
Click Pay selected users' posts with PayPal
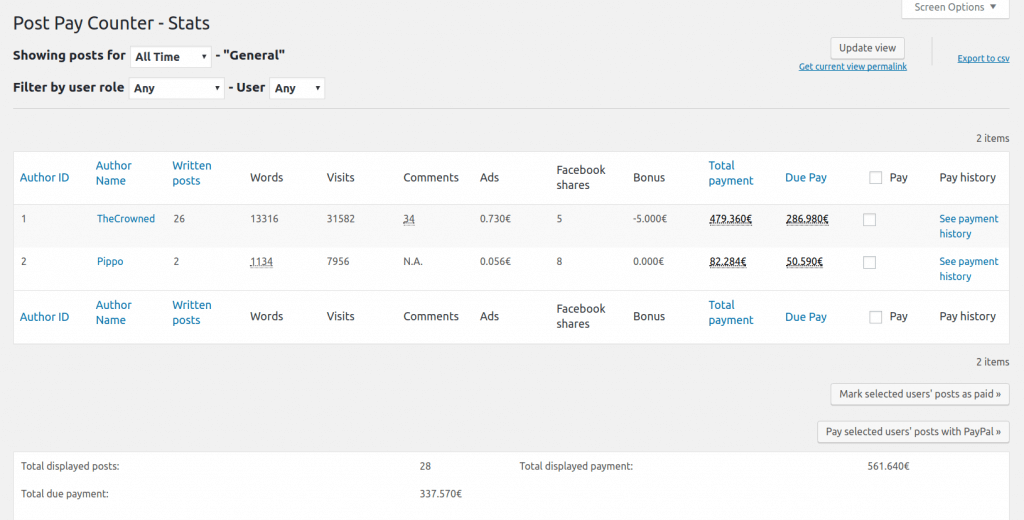[x=913, y=432]
